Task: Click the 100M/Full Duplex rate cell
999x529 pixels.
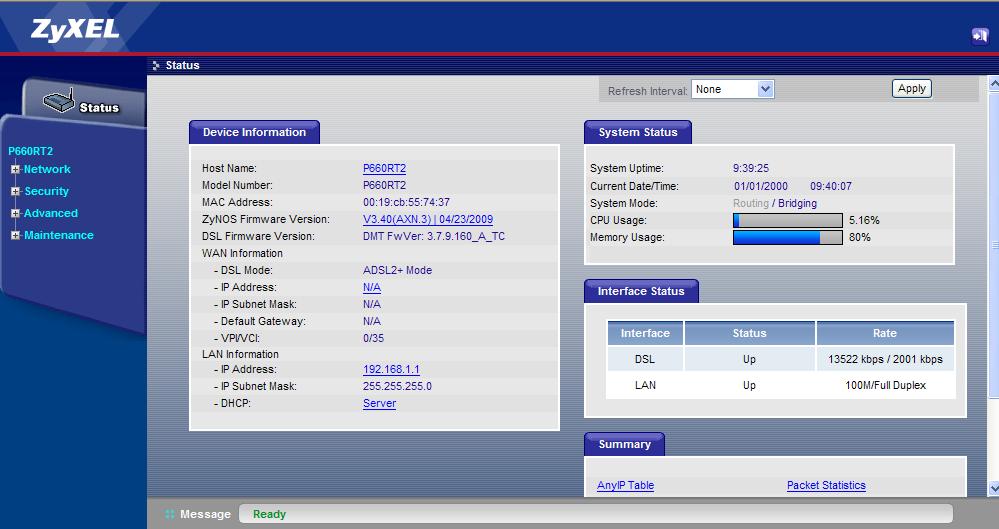Action: click(885, 386)
